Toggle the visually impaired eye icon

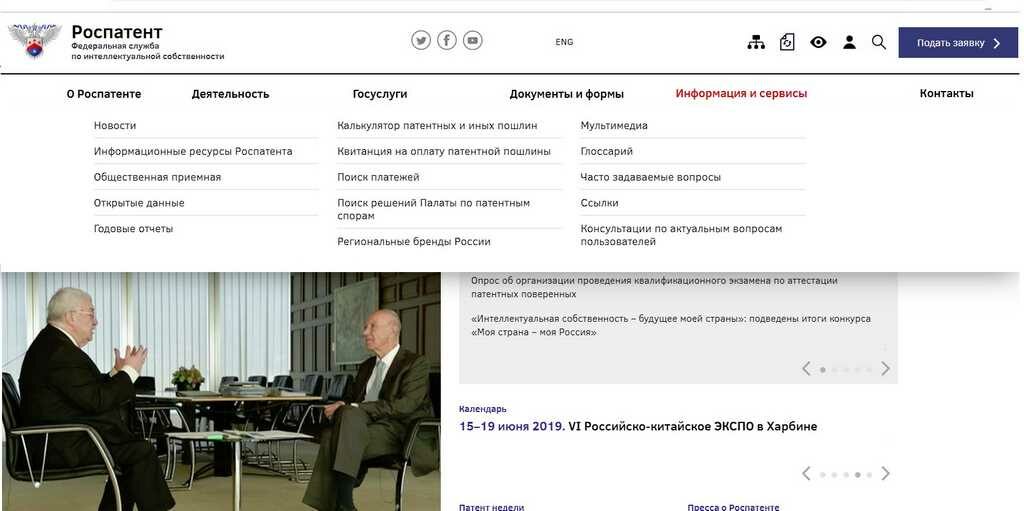tap(818, 42)
